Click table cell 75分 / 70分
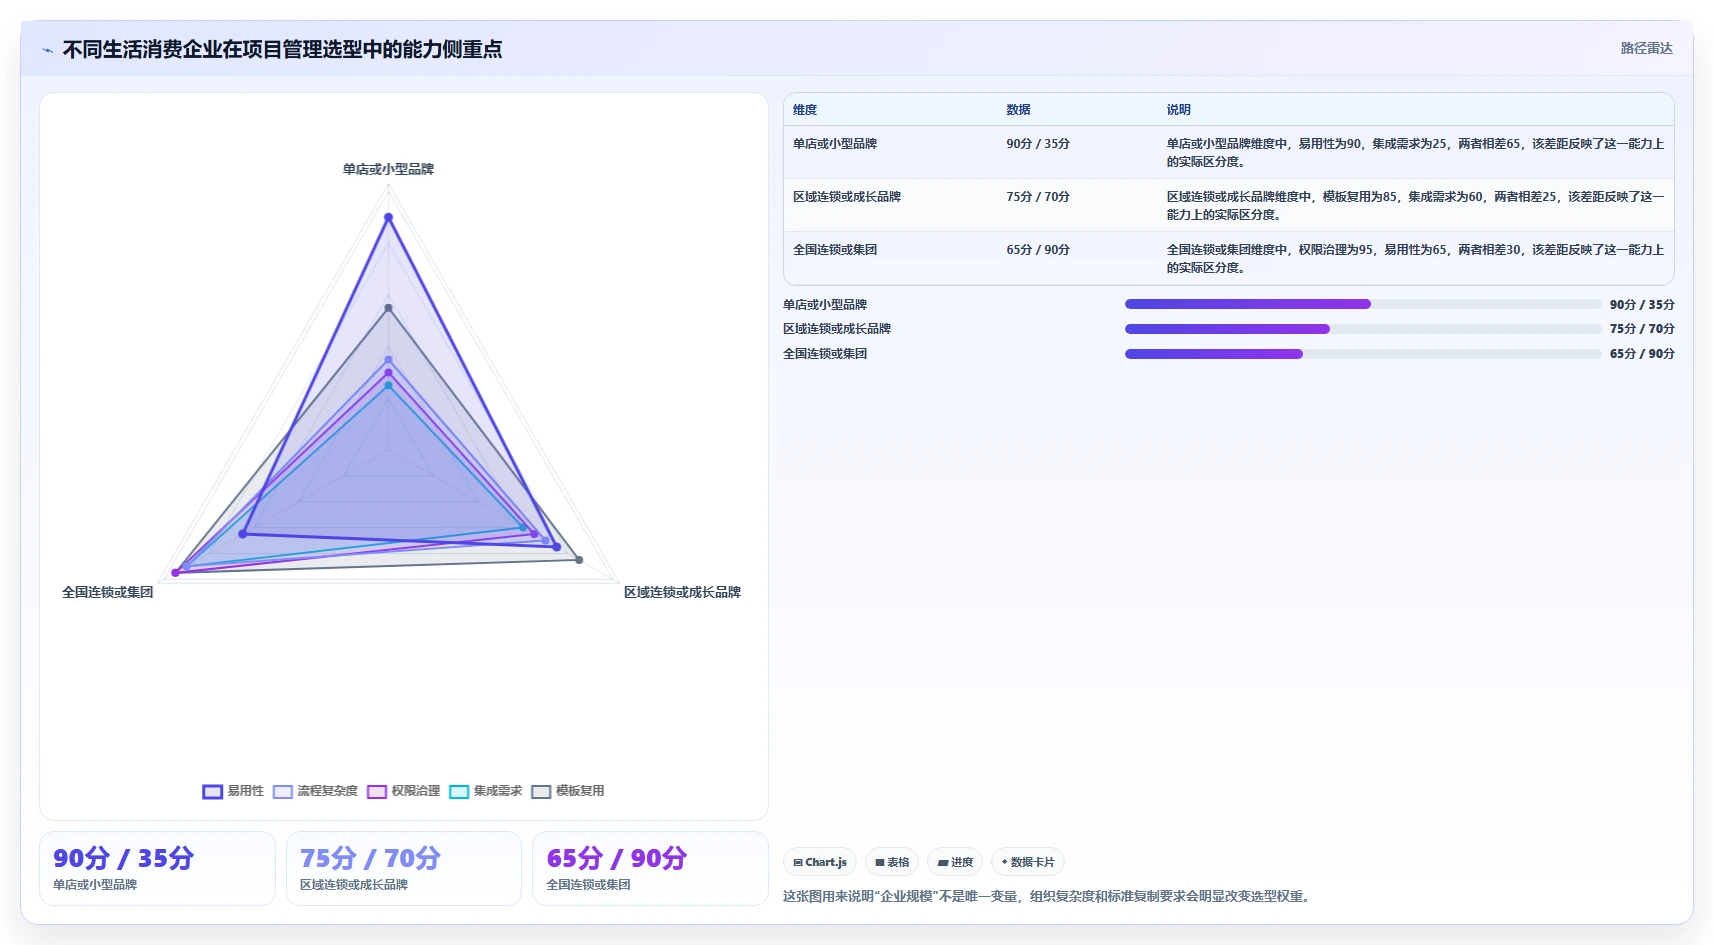 (1038, 197)
